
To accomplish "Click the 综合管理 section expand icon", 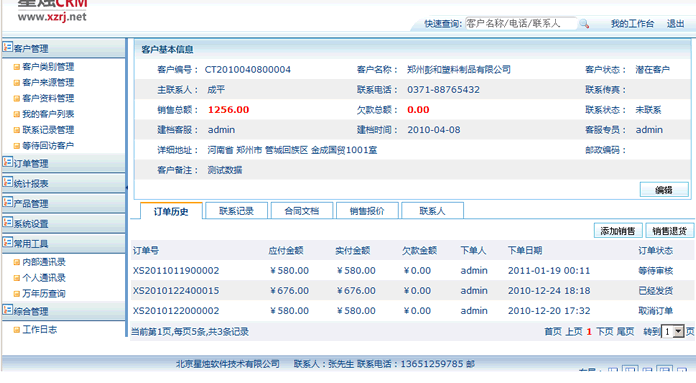I will click(8, 310).
